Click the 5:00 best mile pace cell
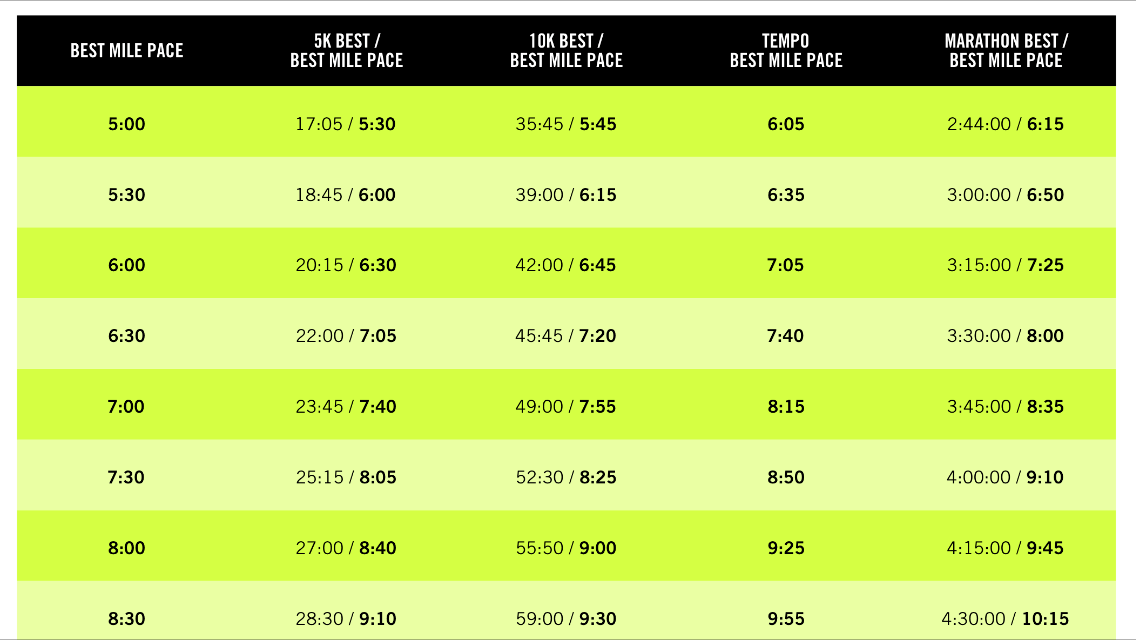1136x640 pixels. click(127, 125)
